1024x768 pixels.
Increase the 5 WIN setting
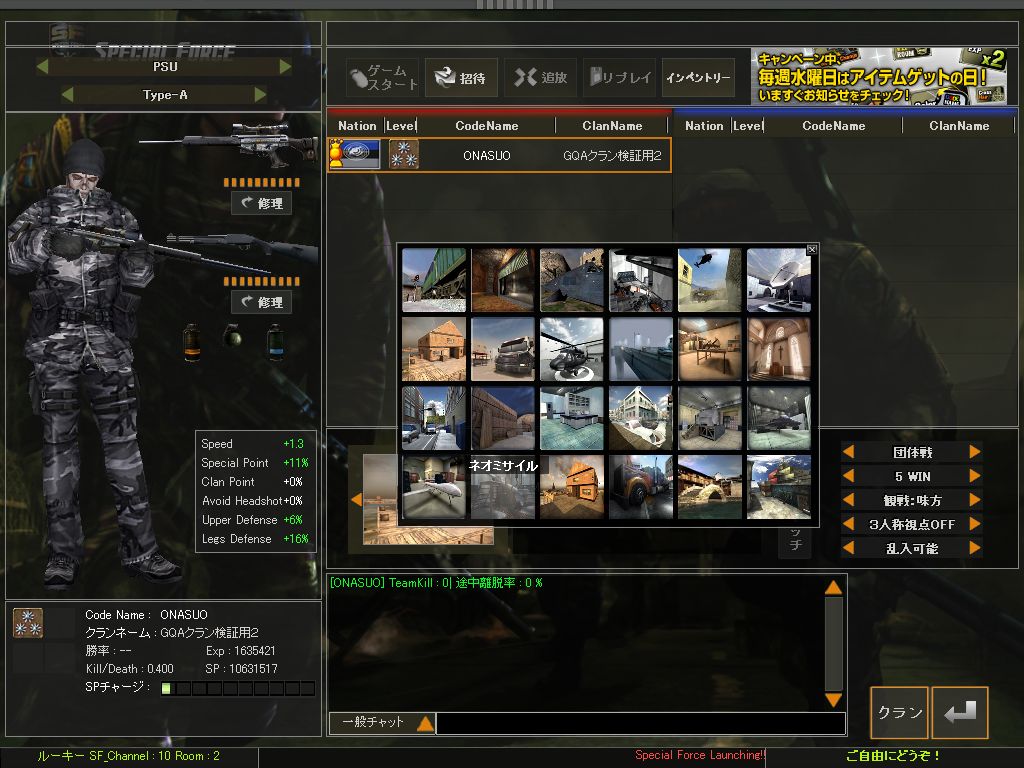click(975, 476)
